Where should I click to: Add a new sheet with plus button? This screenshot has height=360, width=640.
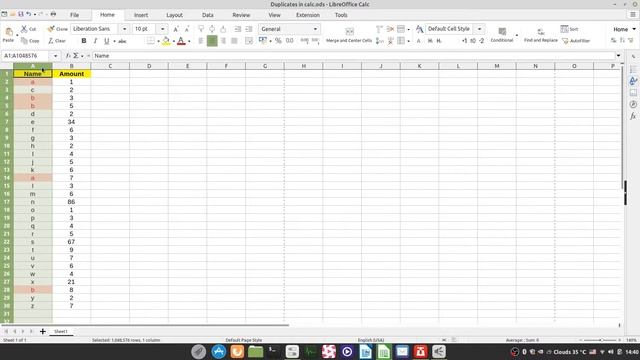point(42,331)
